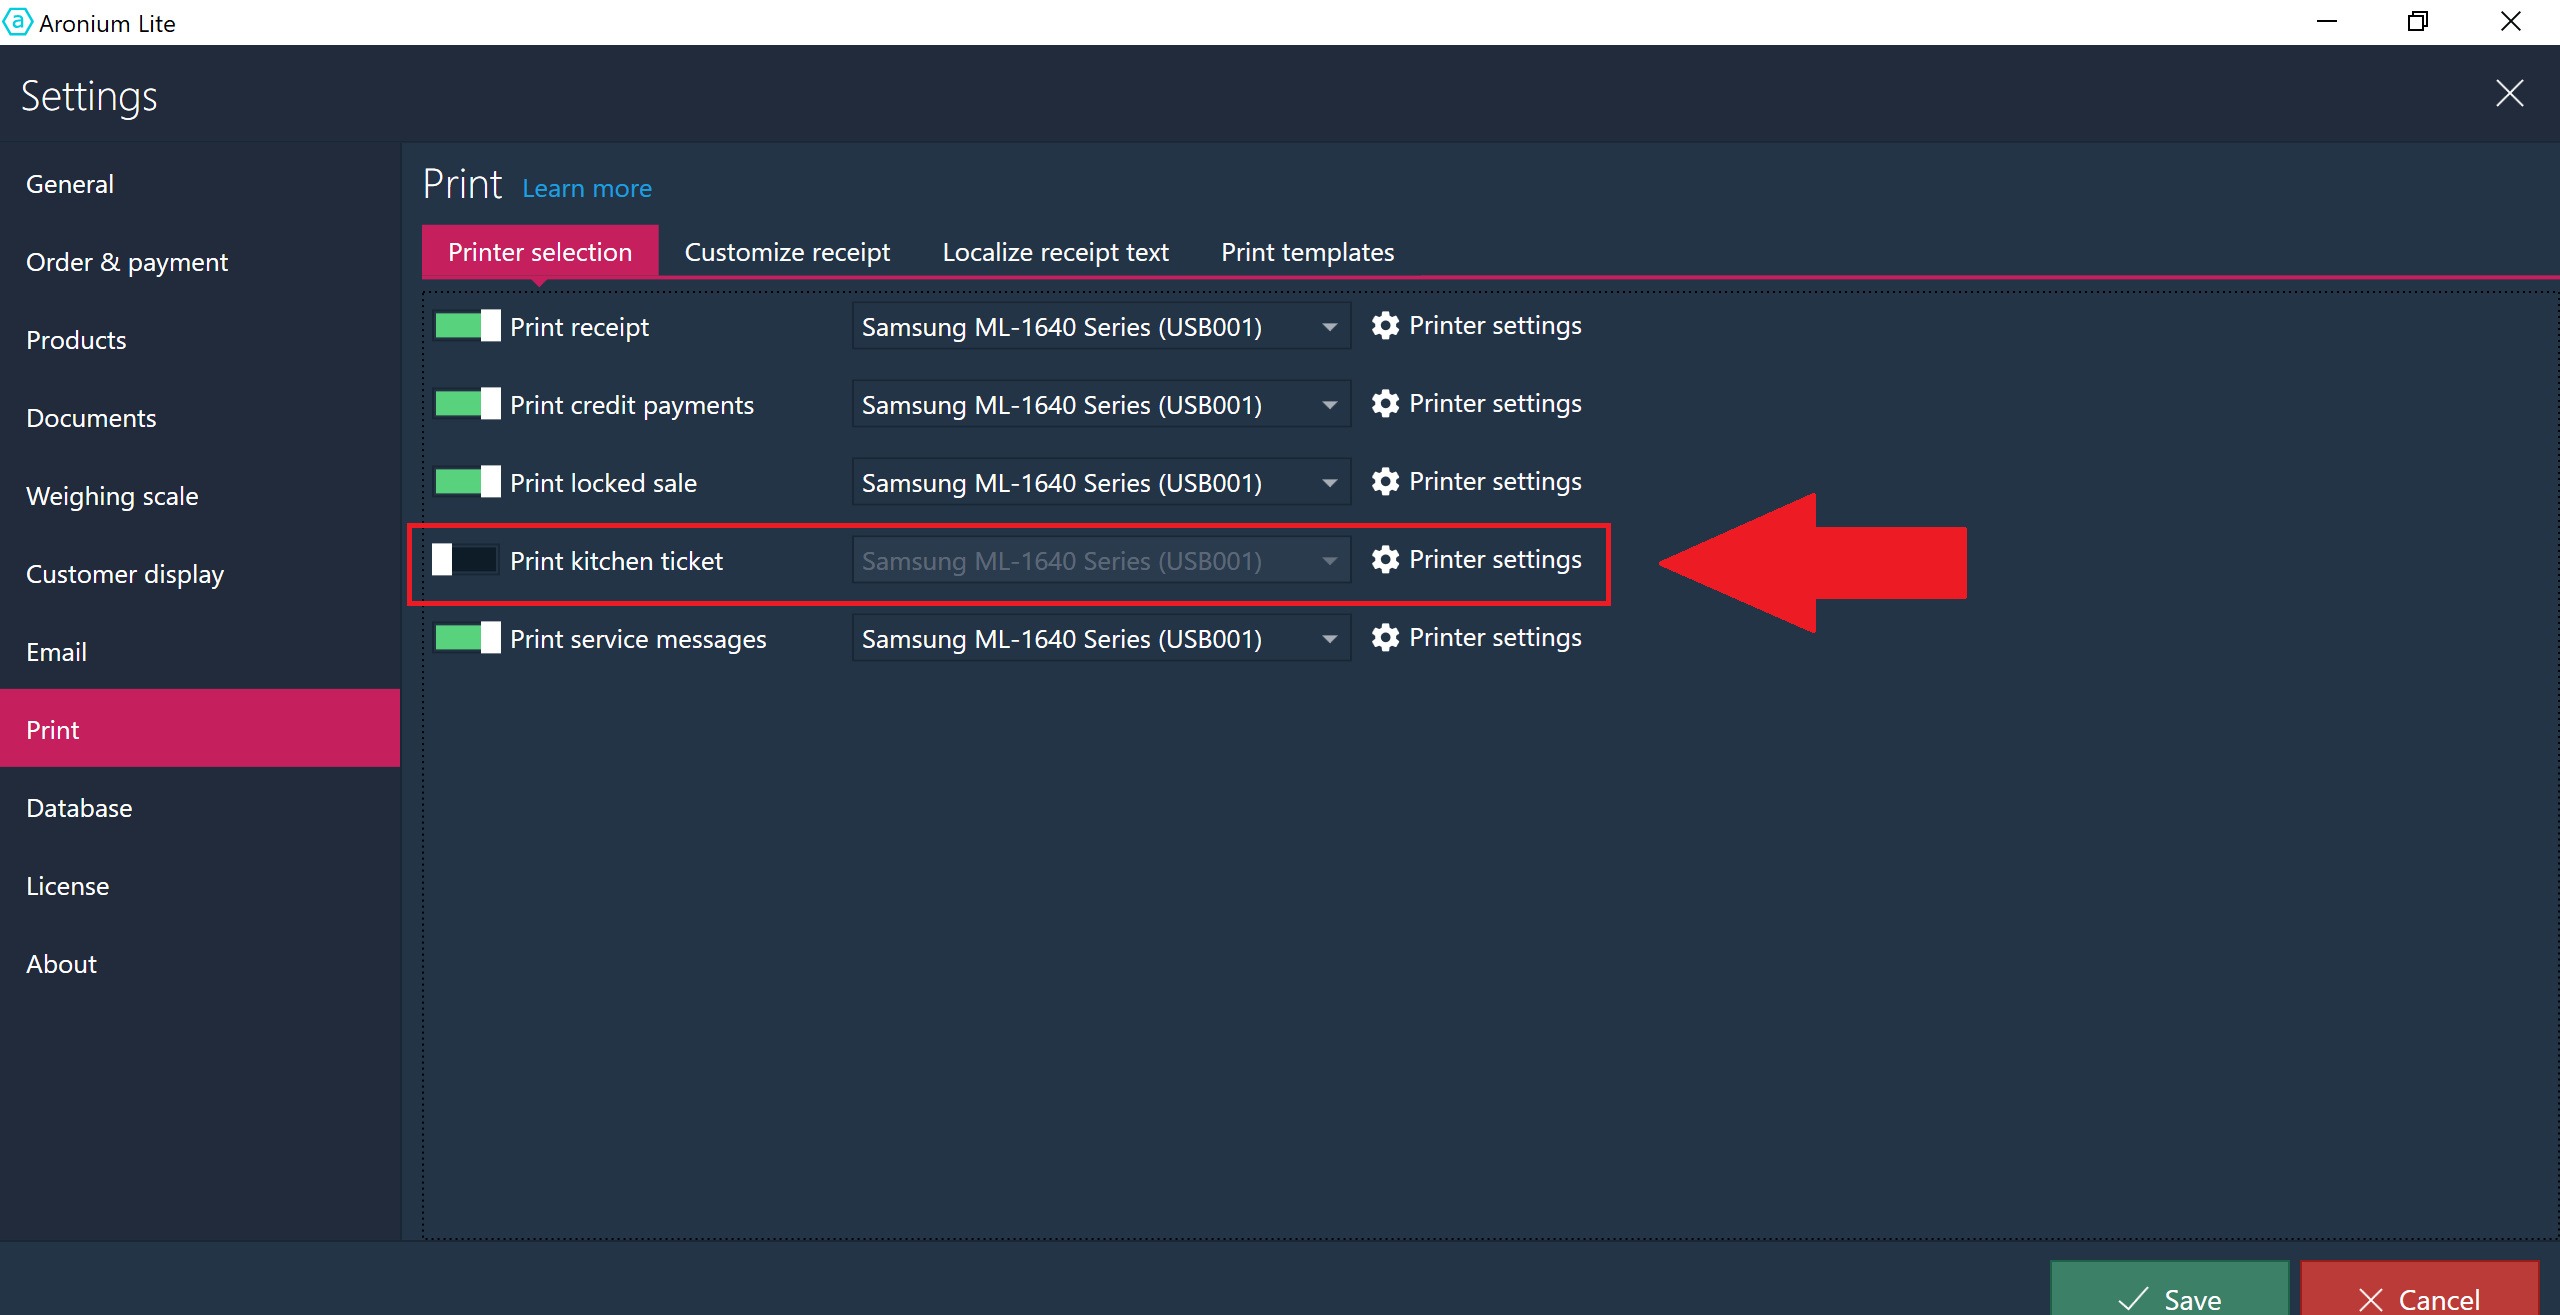Click gear icon for Print kitchen ticket
2560x1315 pixels.
point(1385,560)
